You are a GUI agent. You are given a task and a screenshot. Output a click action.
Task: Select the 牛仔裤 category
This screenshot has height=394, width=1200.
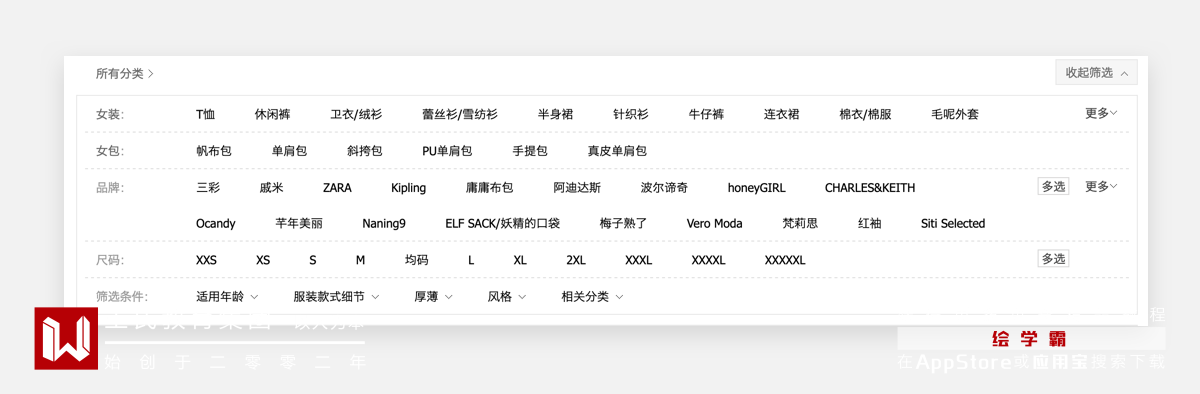(x=706, y=114)
